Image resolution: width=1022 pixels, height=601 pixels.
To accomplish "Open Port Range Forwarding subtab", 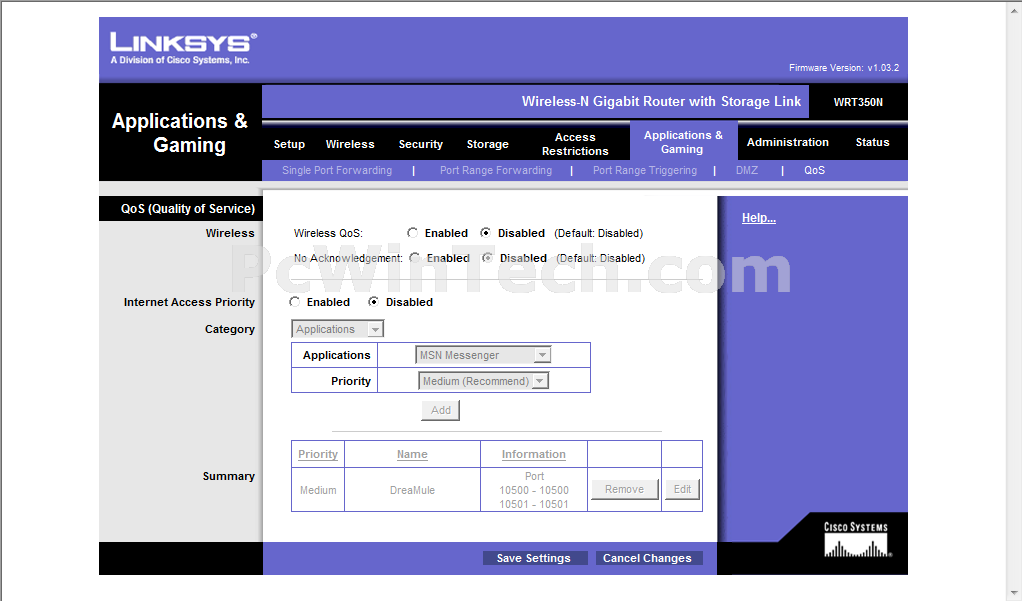I will (495, 170).
